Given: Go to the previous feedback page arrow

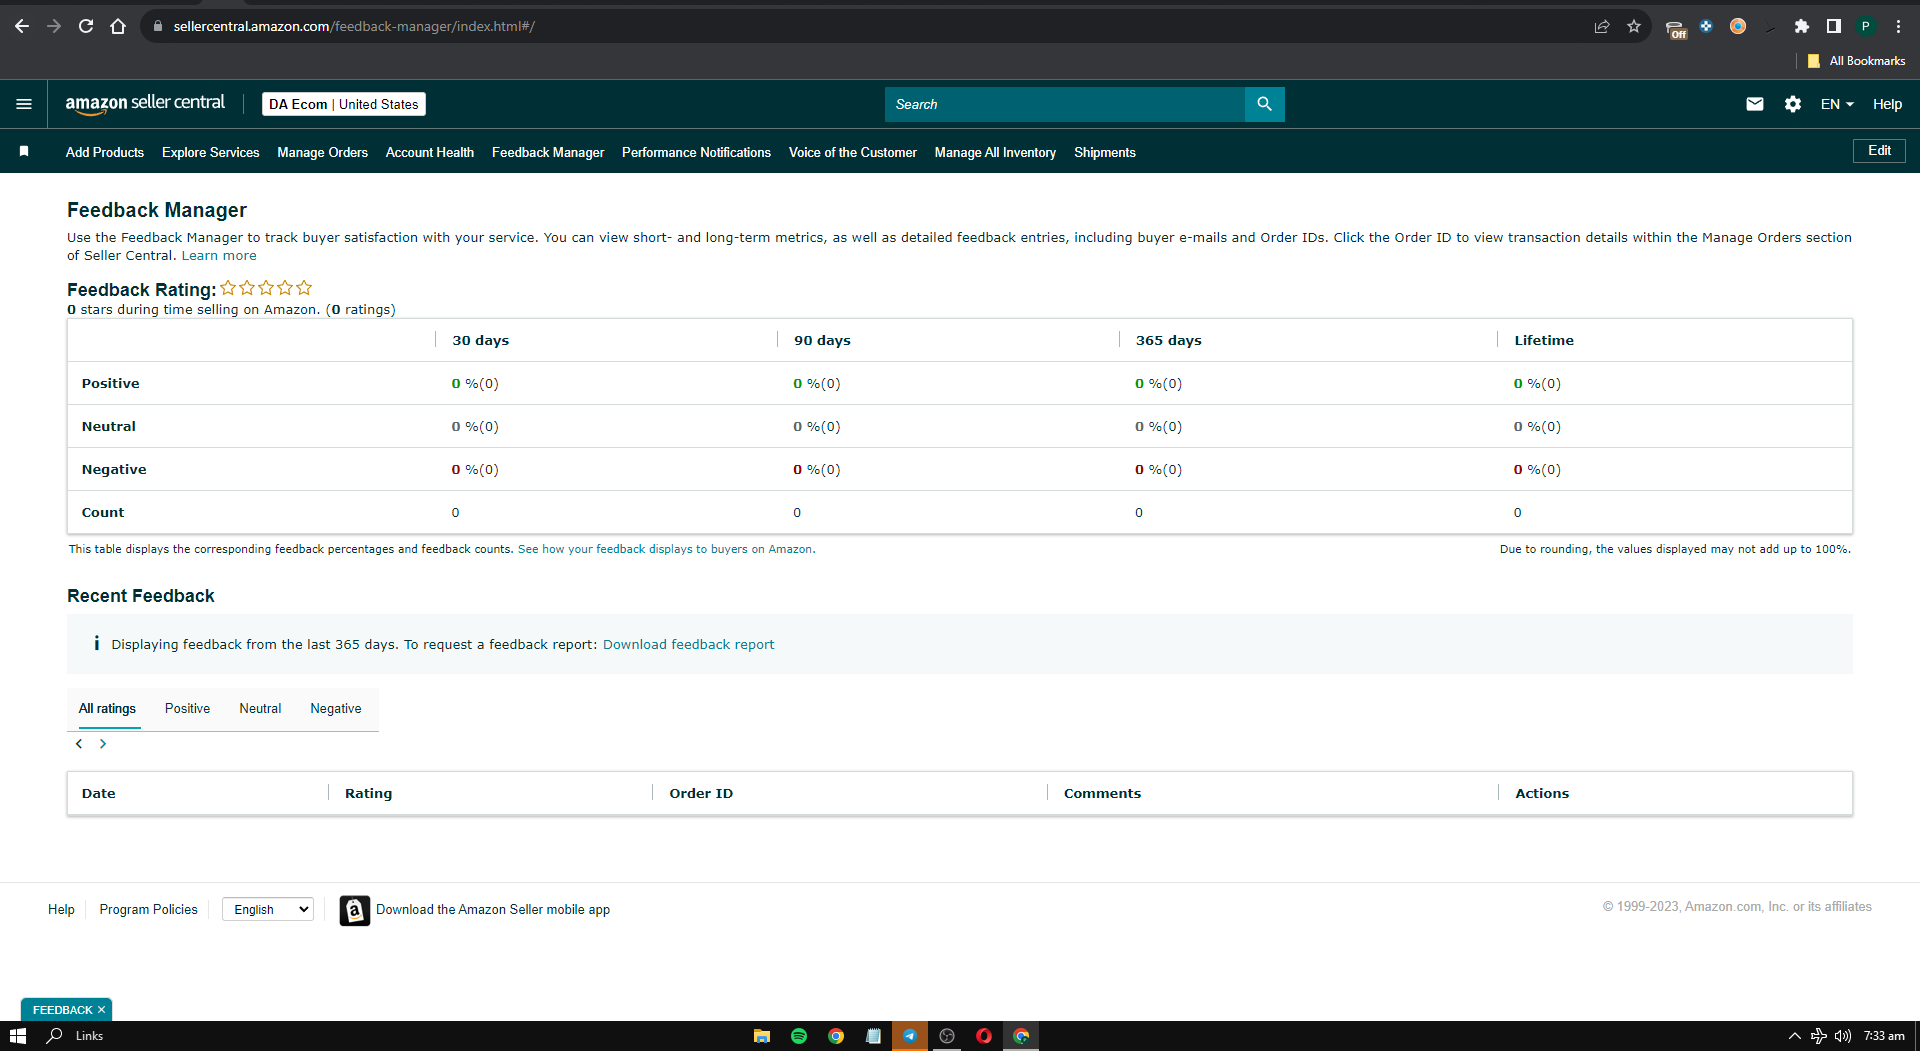Looking at the screenshot, I should pos(79,744).
